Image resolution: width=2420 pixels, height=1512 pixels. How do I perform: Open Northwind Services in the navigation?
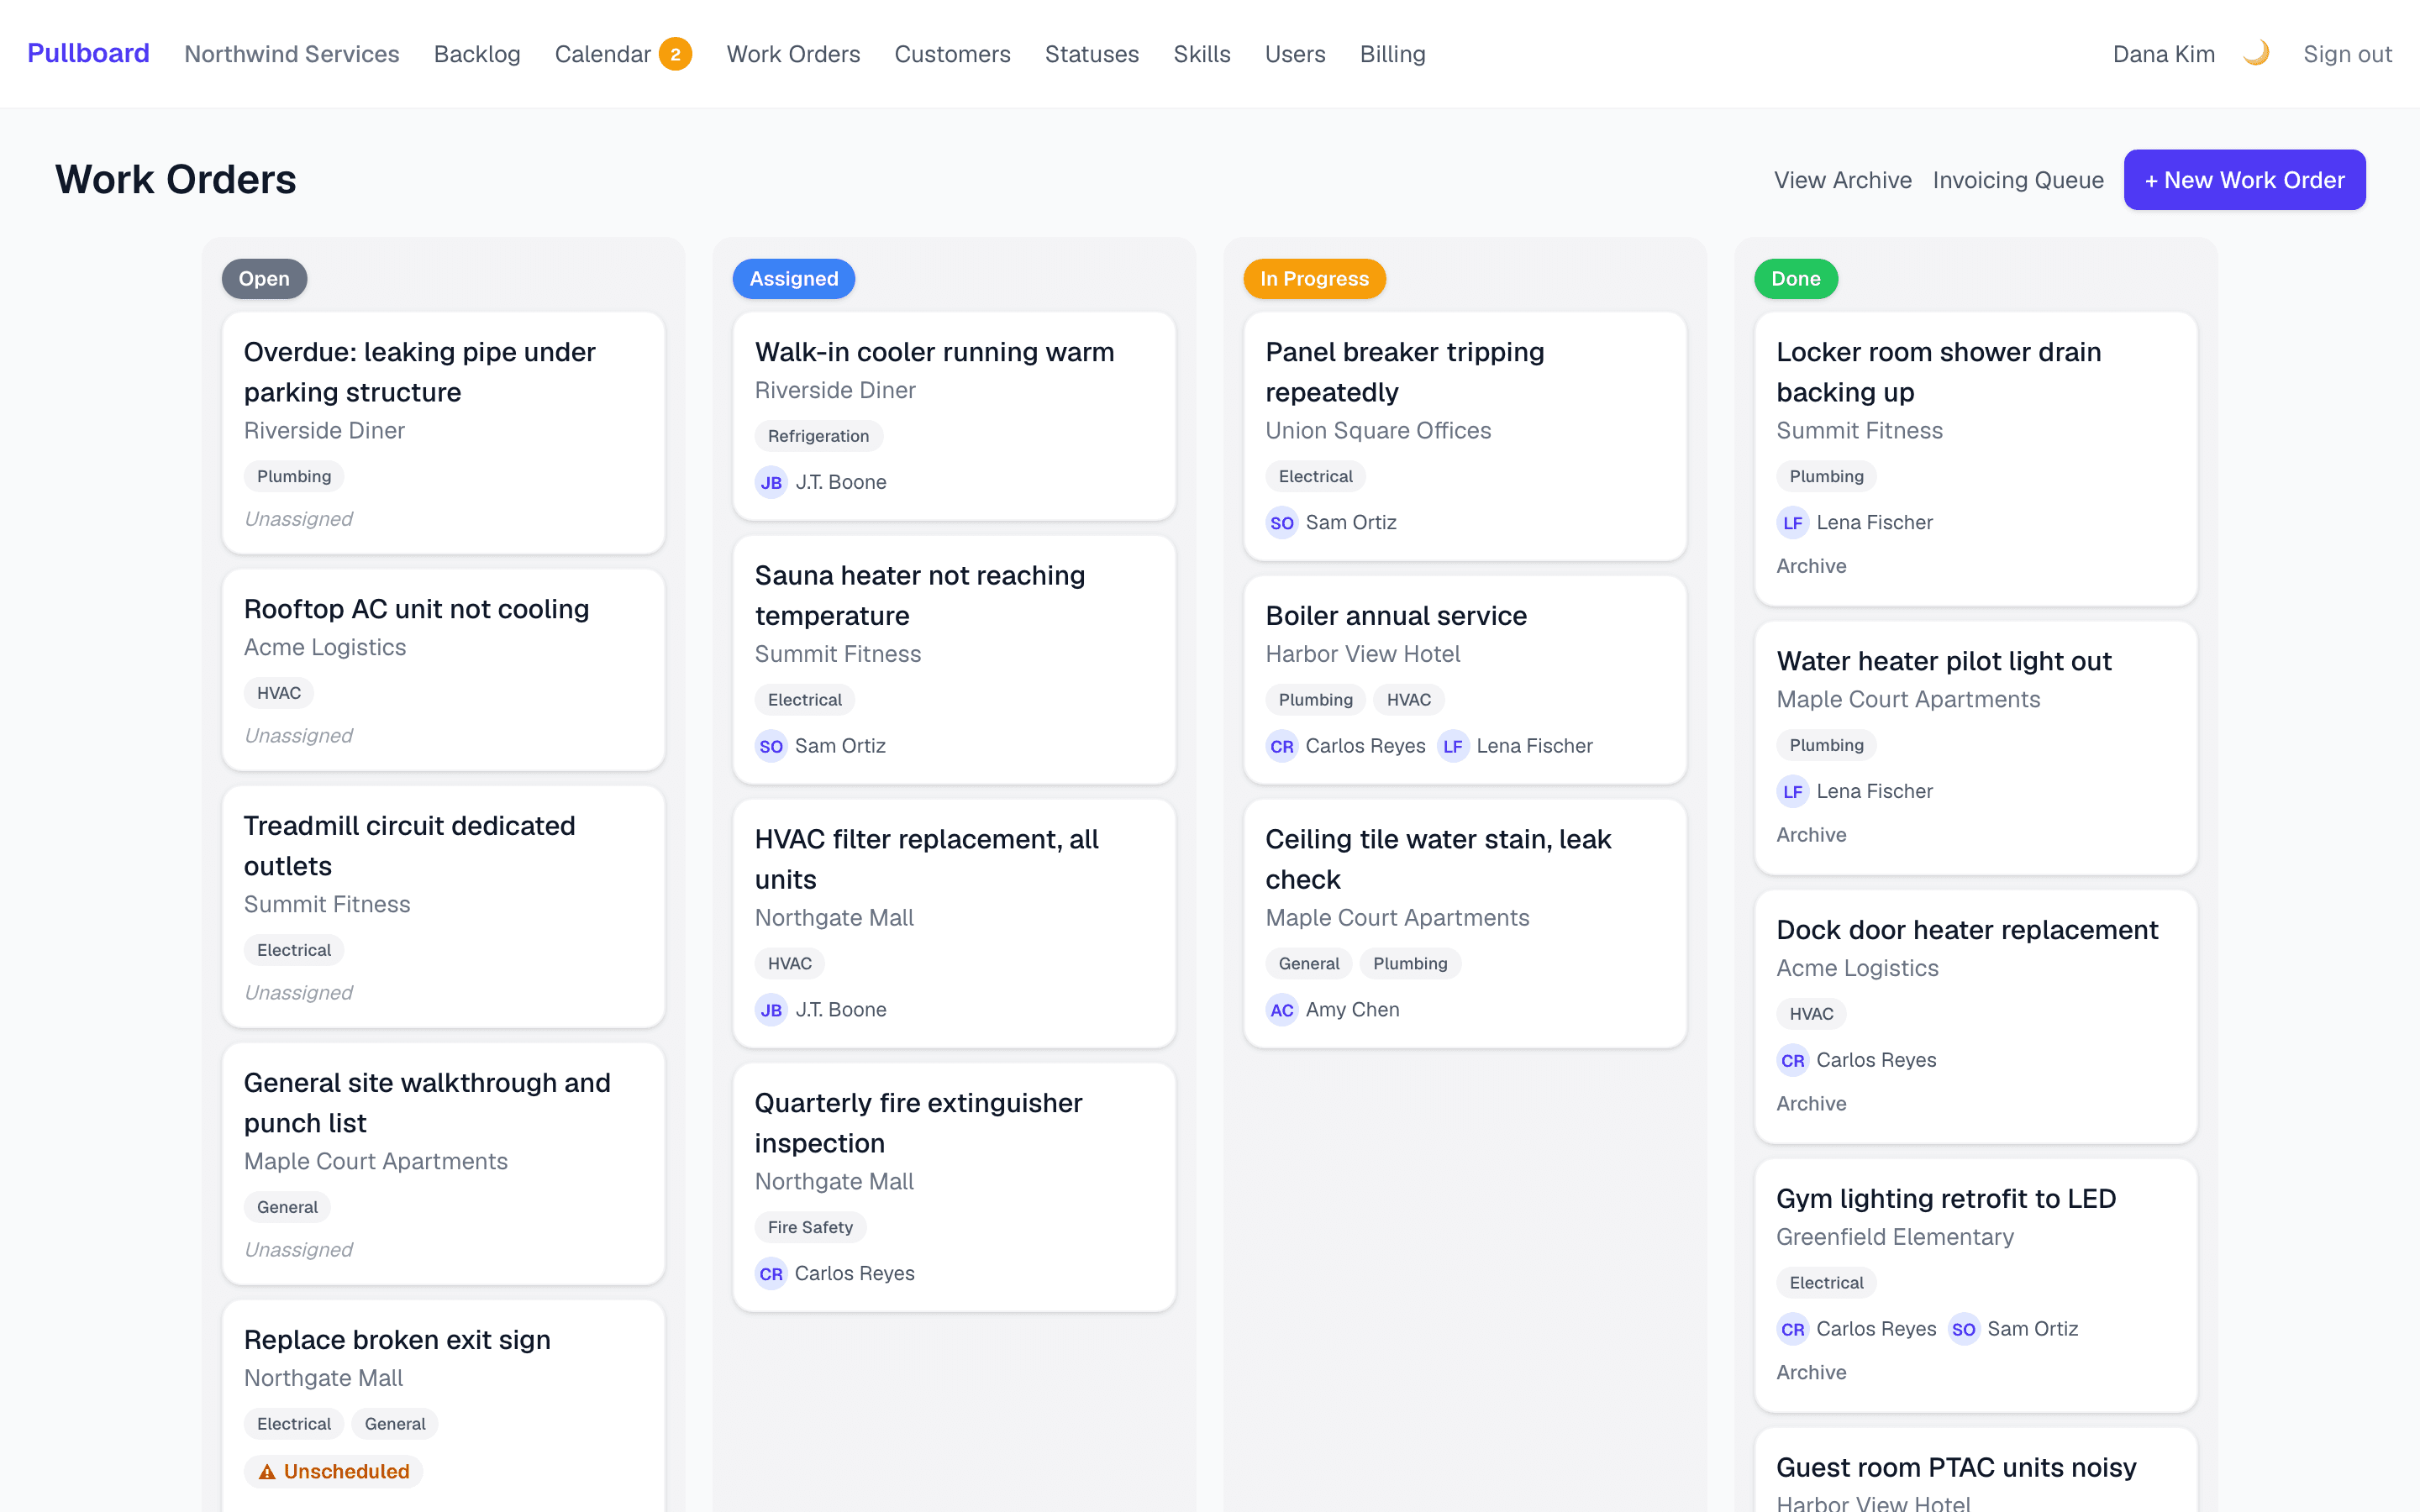(292, 54)
